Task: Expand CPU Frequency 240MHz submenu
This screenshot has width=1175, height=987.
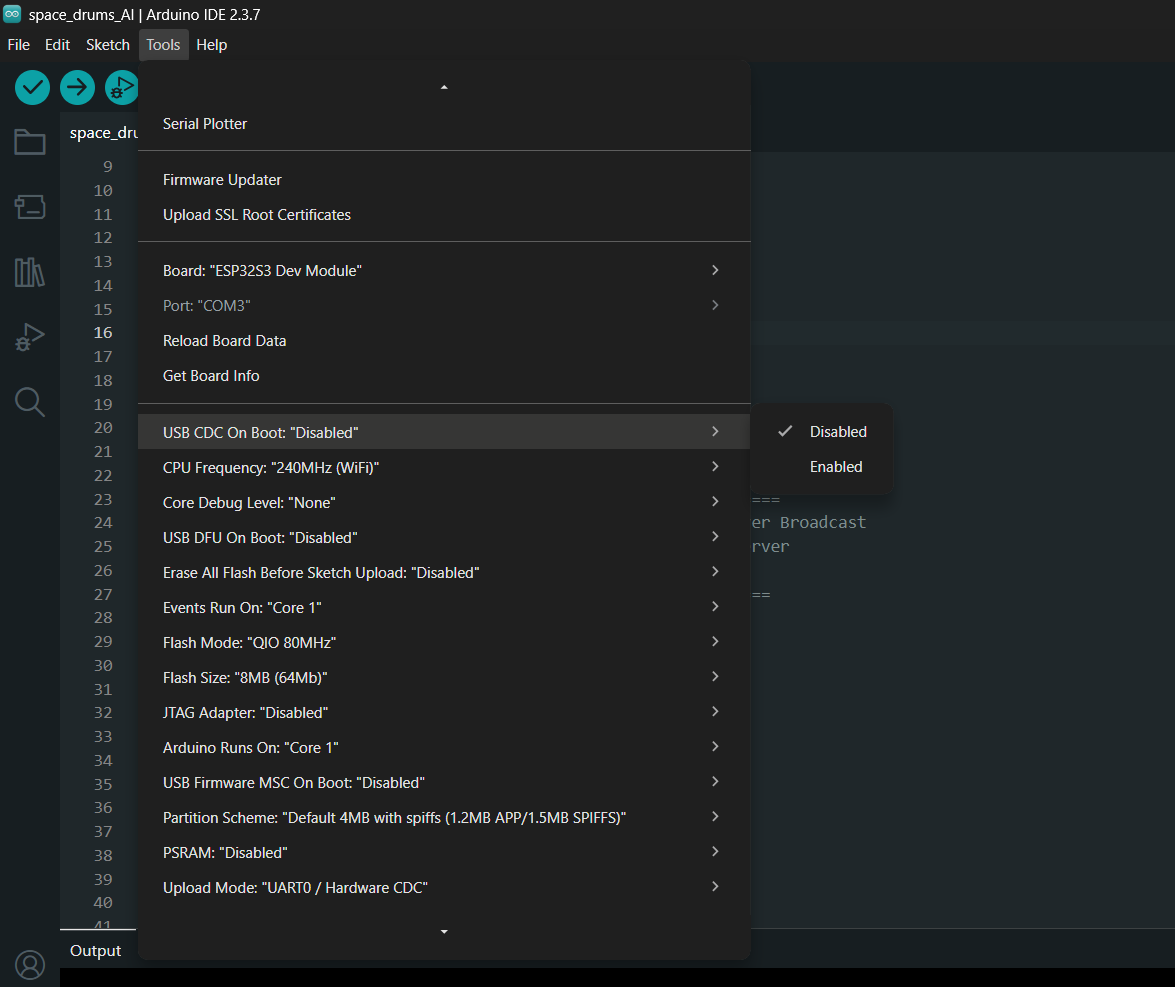Action: [x=444, y=468]
